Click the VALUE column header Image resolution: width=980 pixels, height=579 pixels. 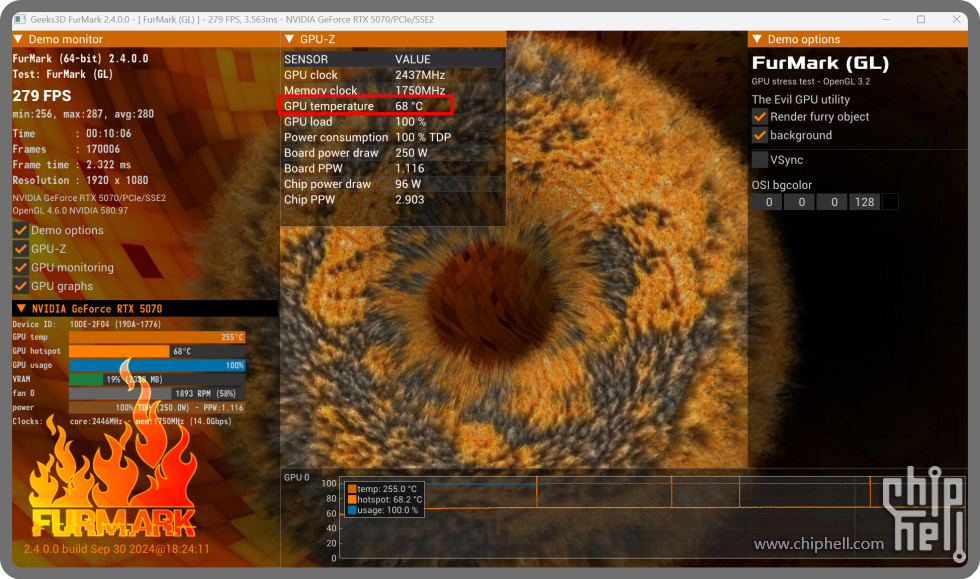(x=412, y=59)
